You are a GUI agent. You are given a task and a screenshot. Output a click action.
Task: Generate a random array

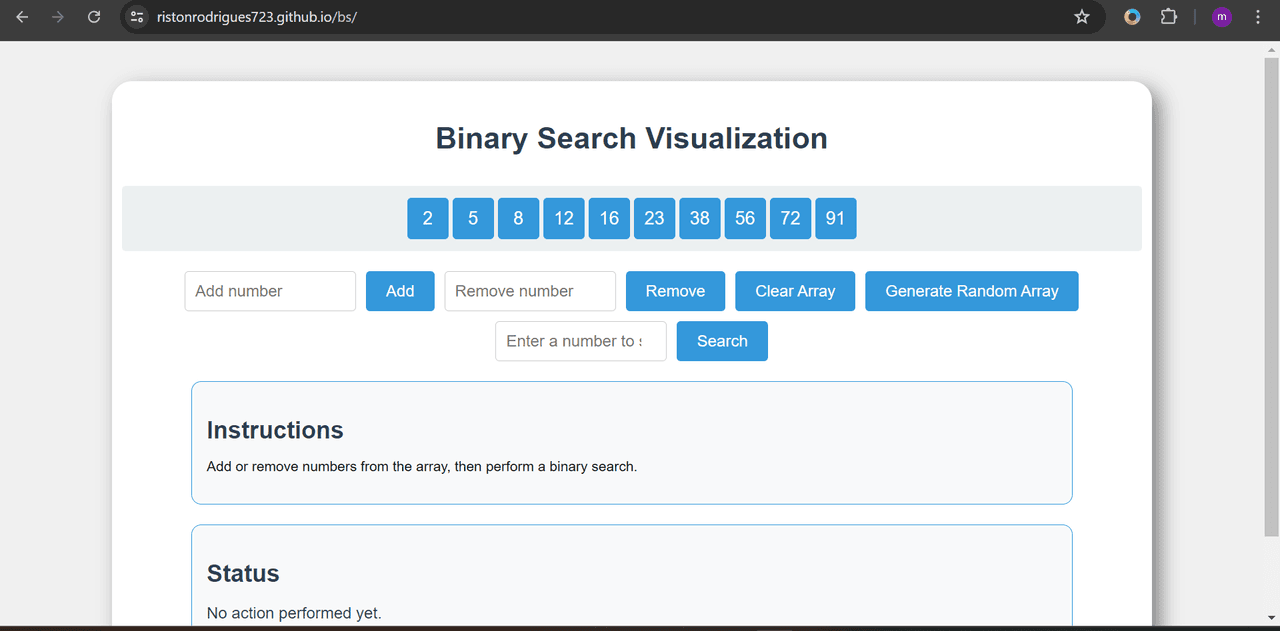coord(971,291)
